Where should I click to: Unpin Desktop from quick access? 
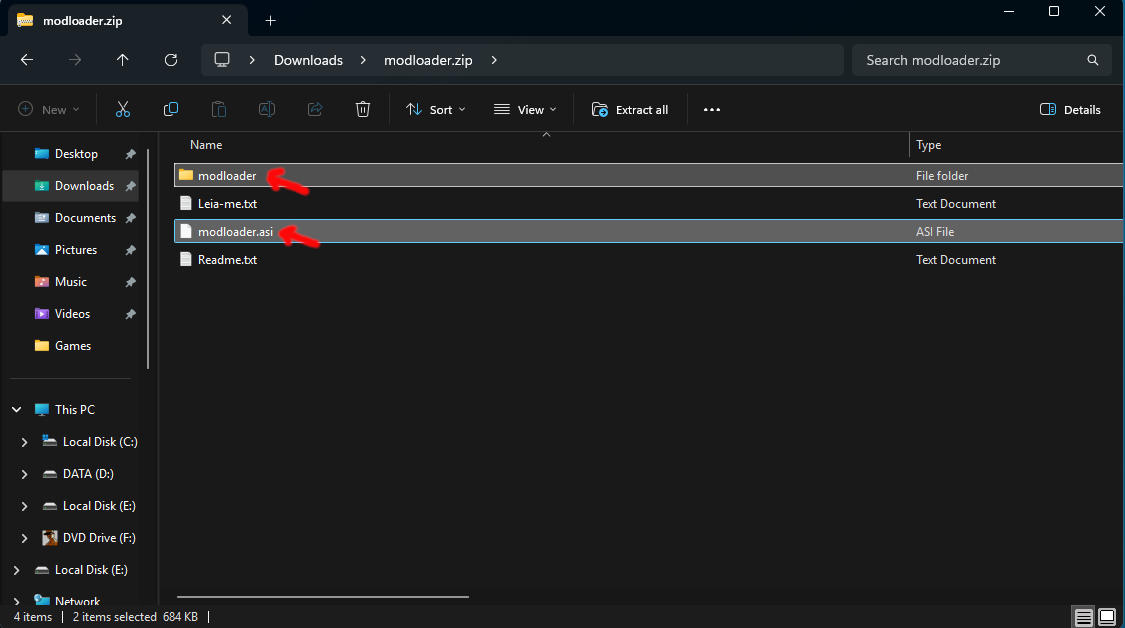pyautogui.click(x=131, y=154)
